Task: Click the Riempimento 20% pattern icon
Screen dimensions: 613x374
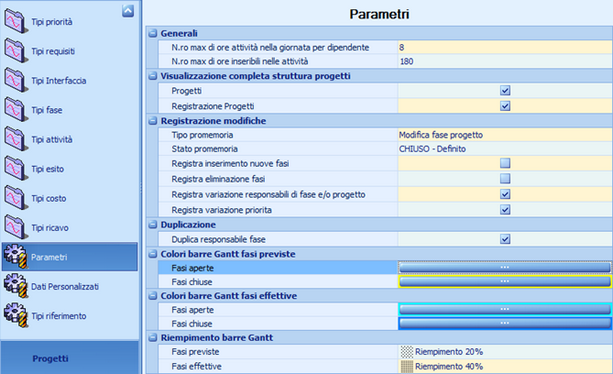Action: pyautogui.click(x=407, y=352)
